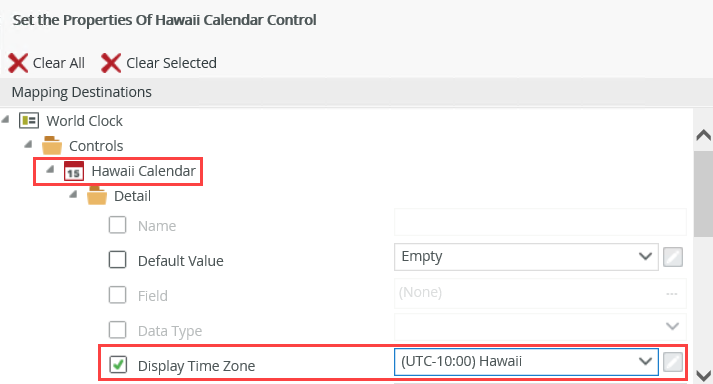Click the scrollbar down arrow

coord(703,376)
